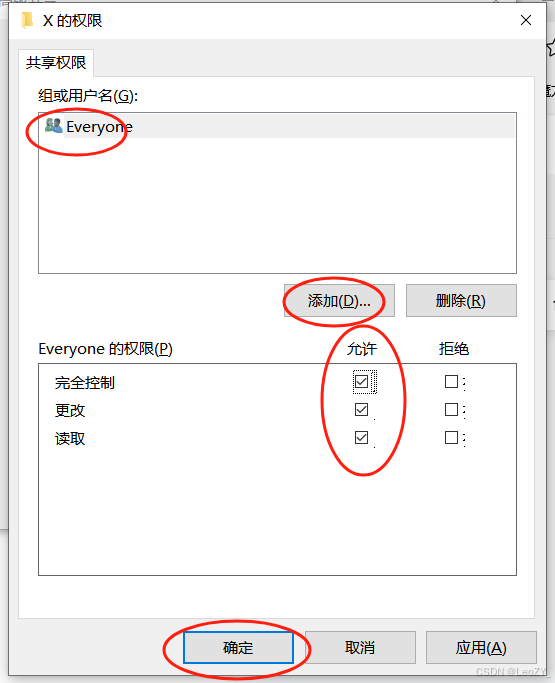
Task: Check 拒绝 checkbox for 读取
Action: pos(451,437)
